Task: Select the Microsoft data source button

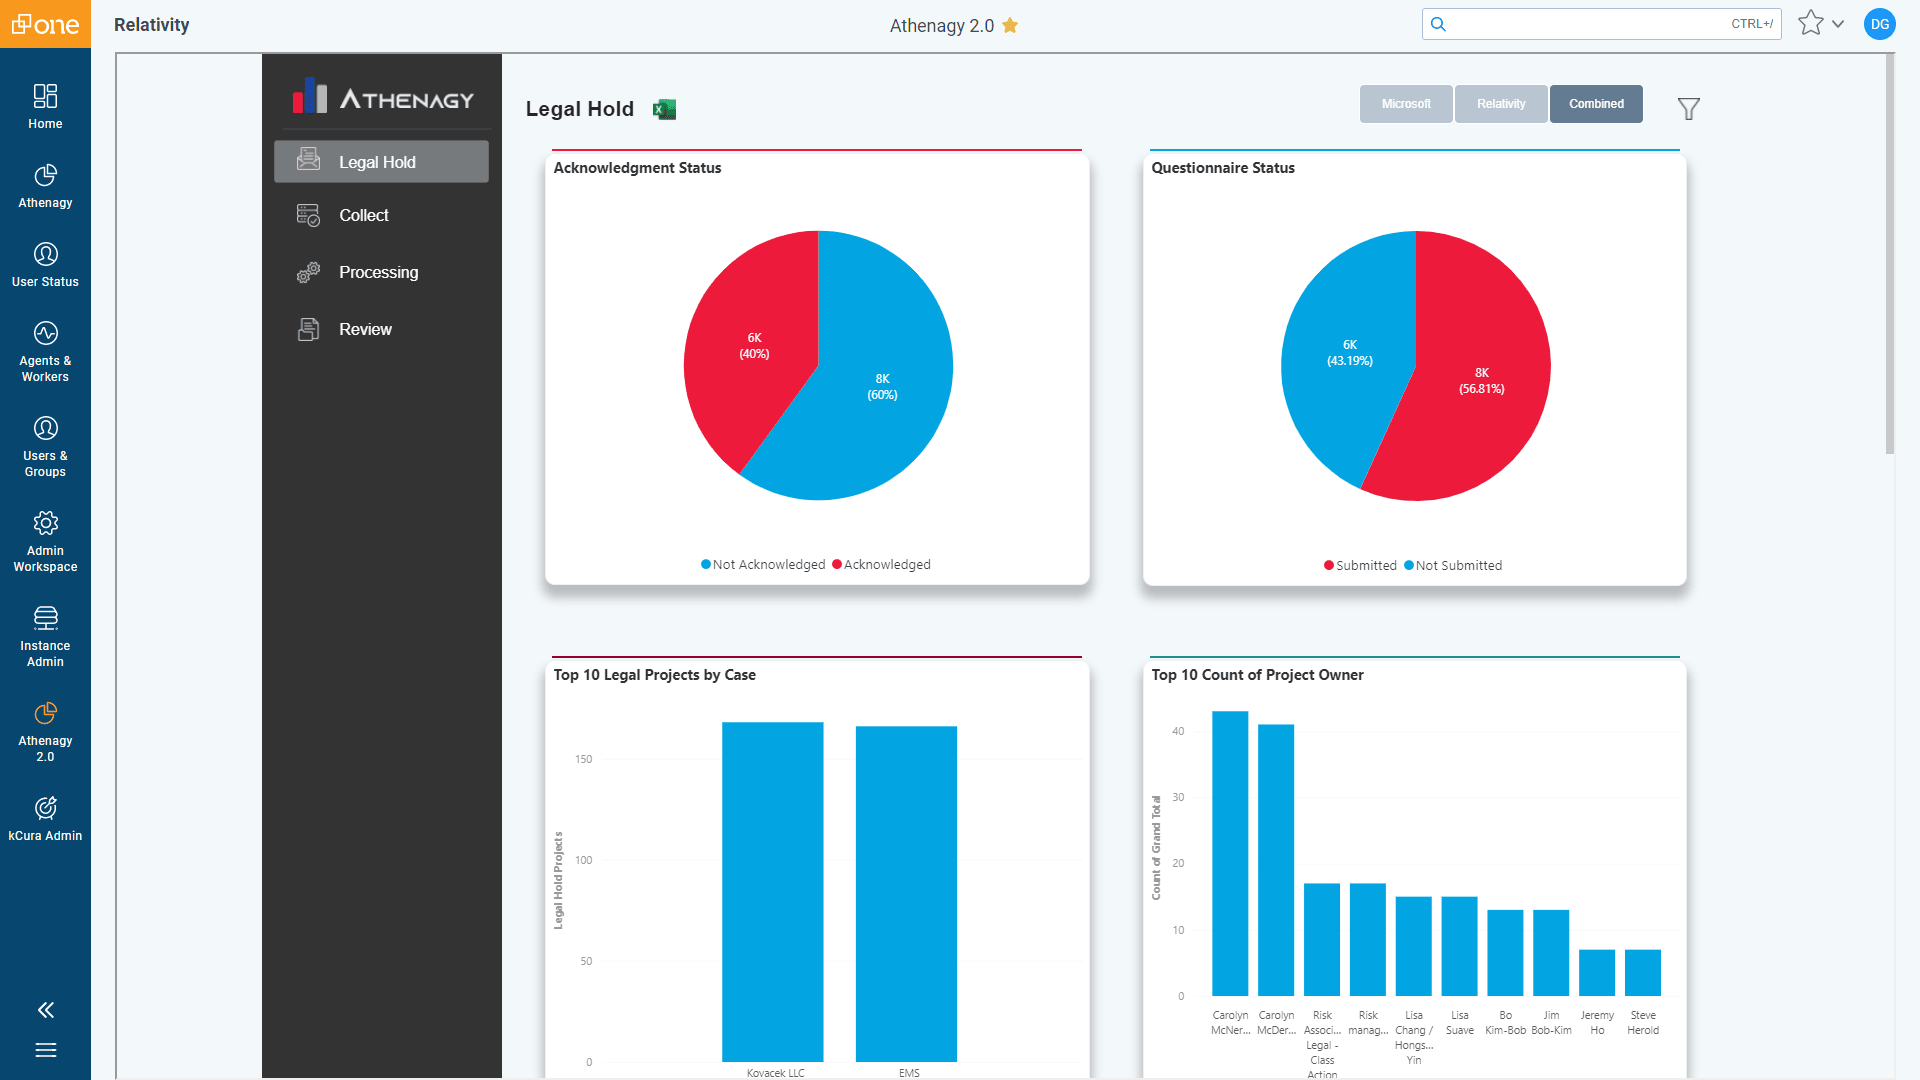Action: click(1406, 104)
